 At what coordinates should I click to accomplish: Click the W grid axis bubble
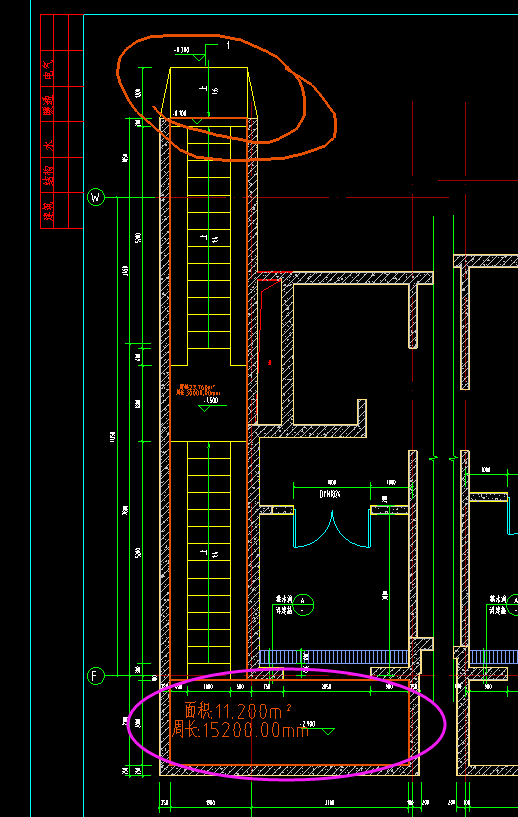(x=95, y=197)
